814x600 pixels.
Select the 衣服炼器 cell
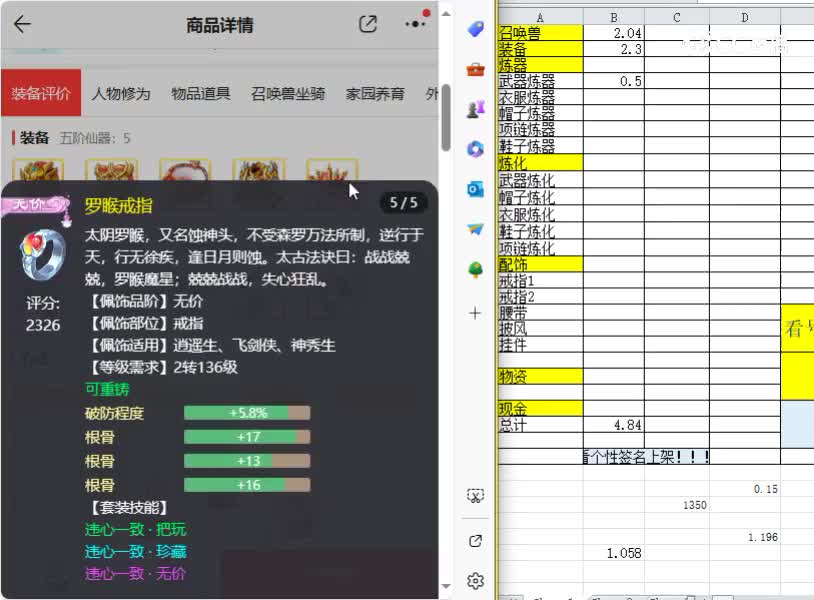540,97
